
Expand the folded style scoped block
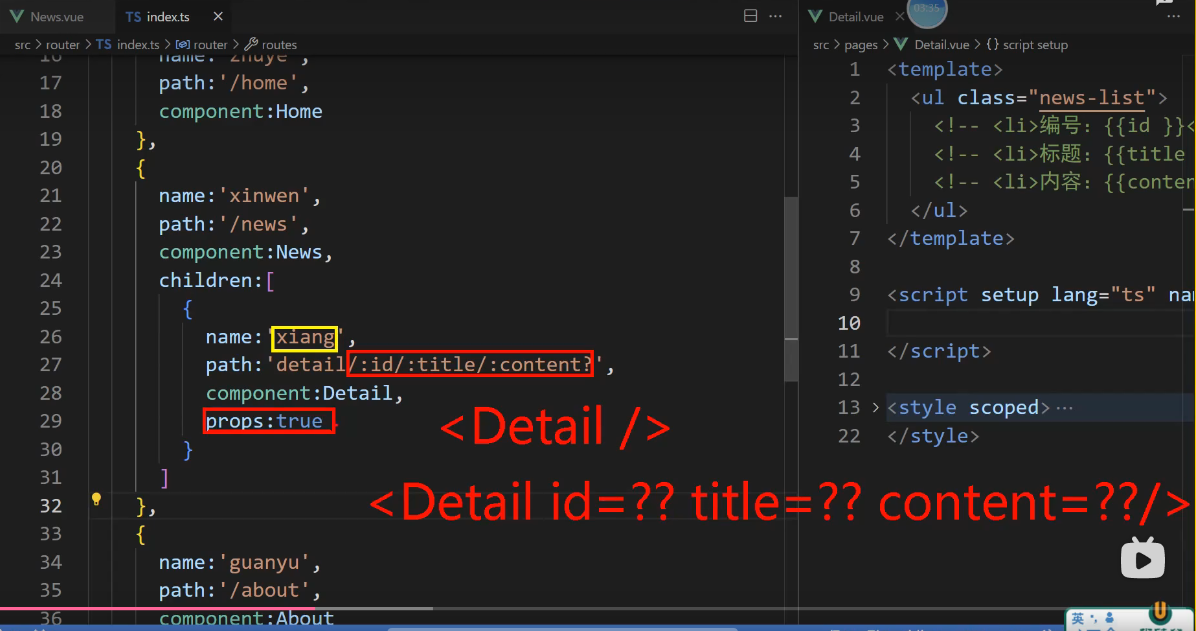click(876, 407)
